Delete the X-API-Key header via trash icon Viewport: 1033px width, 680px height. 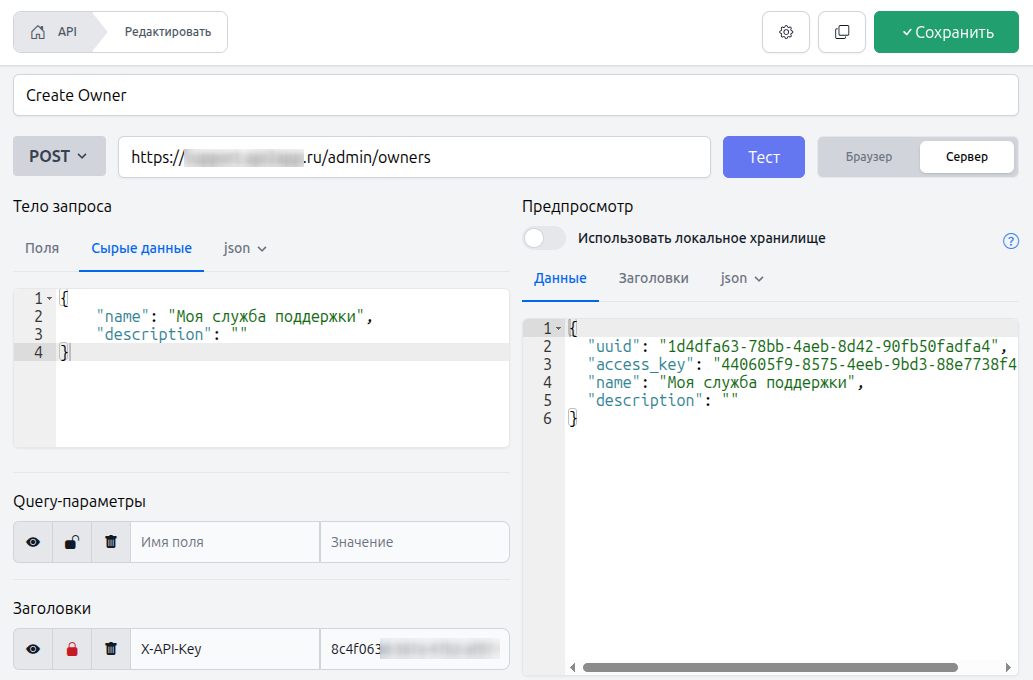pos(111,648)
